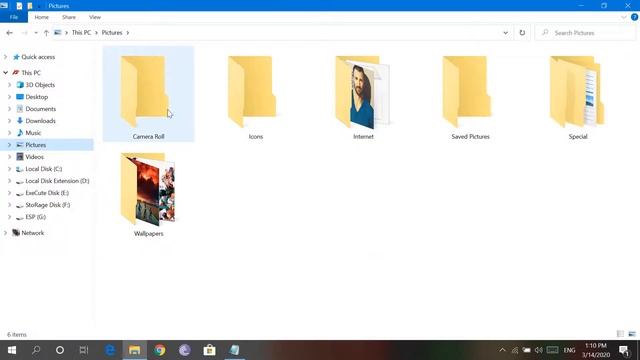The width and height of the screenshot is (640, 360).
Task: Open Microsoft Store from taskbar
Action: (x=209, y=350)
